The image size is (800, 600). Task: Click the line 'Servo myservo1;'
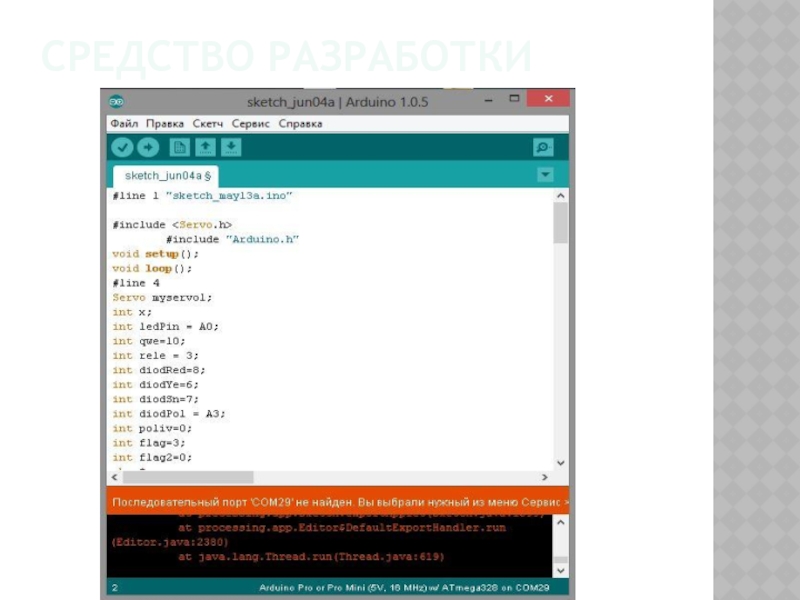tap(162, 297)
